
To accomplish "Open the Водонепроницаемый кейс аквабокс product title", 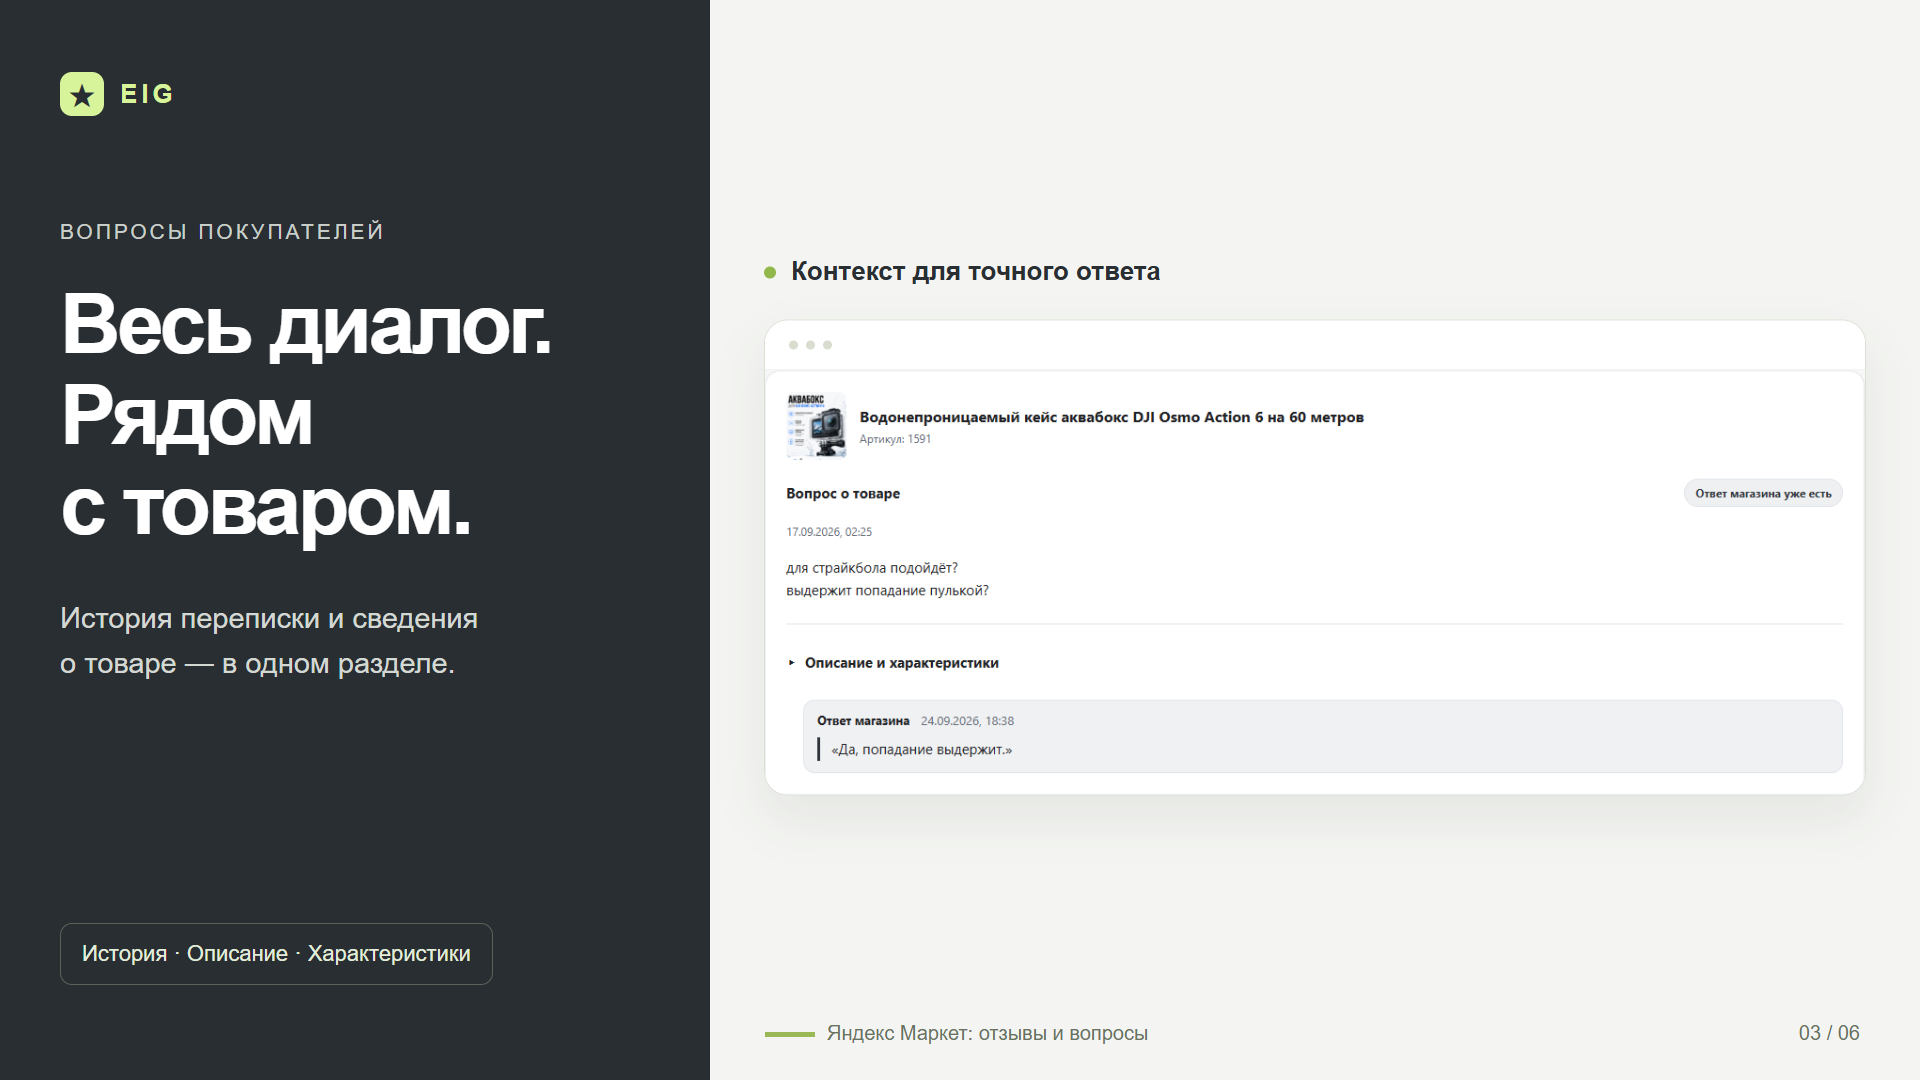I will [x=1111, y=417].
